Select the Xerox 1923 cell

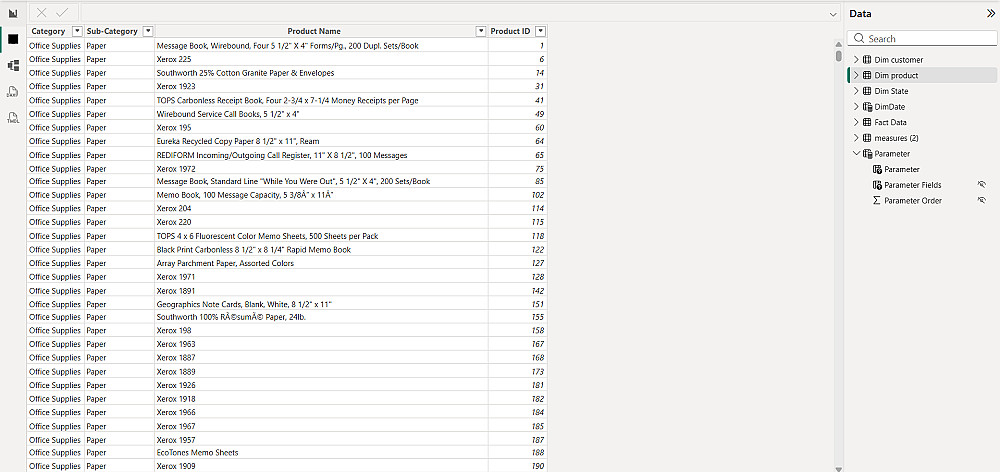321,86
